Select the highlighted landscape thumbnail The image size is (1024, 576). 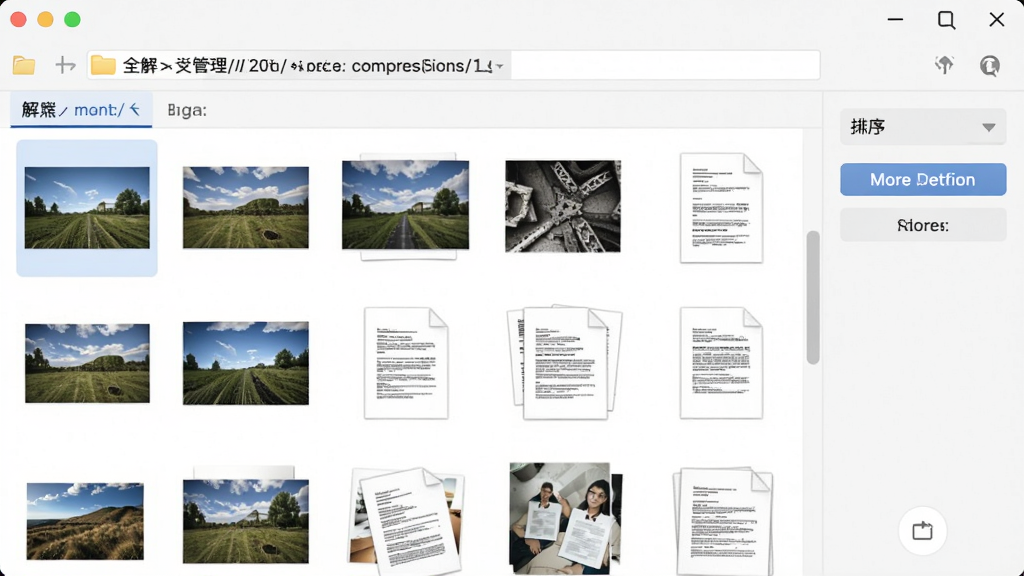(x=87, y=208)
